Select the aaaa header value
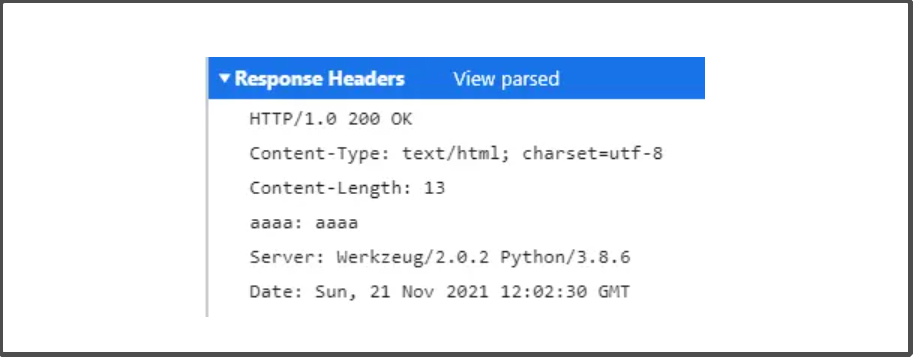The width and height of the screenshot is (915, 360). click(x=336, y=223)
